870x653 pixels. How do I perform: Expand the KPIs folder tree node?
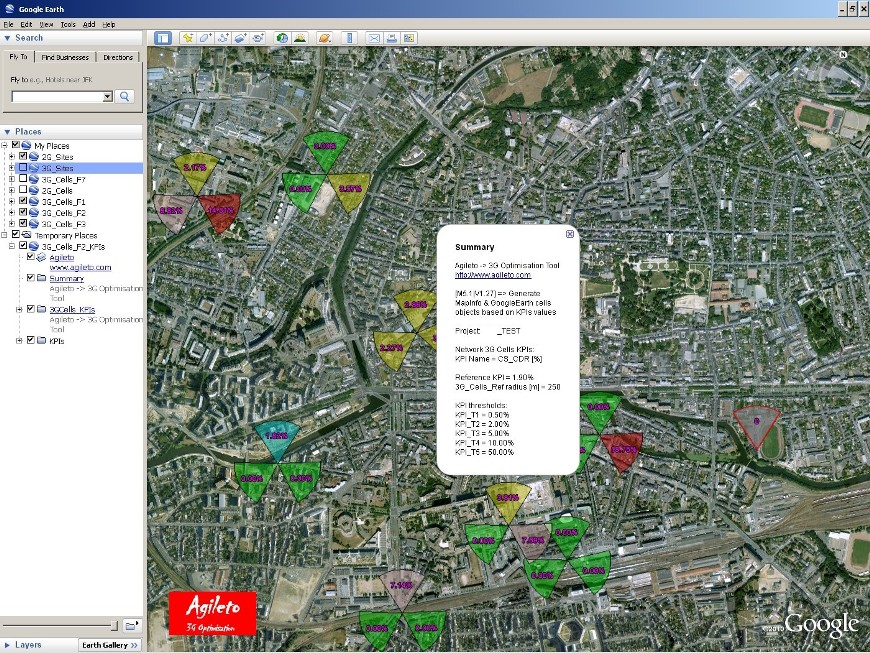click(19, 341)
